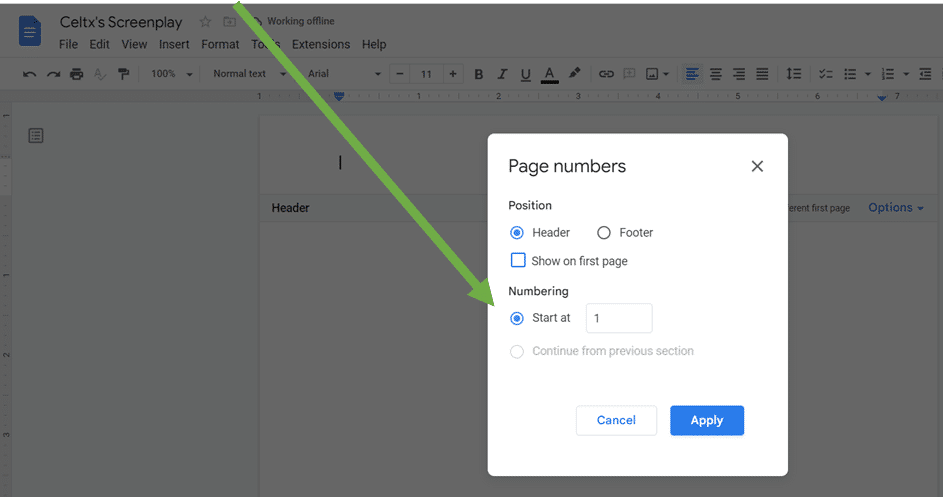
Task: Open line and paragraph spacing
Action: tap(794, 74)
